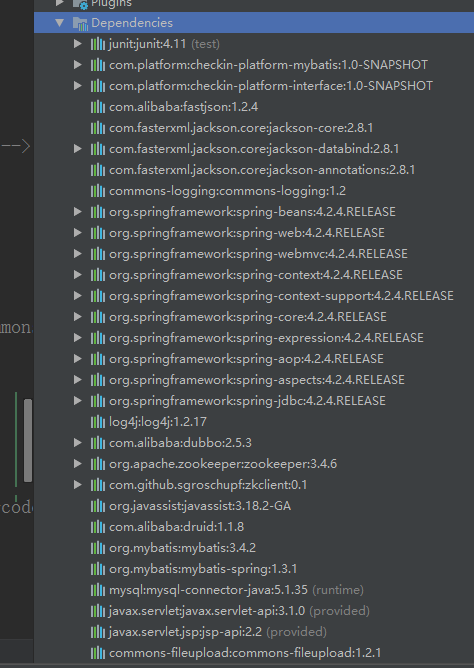Click library icon of spring-beans
This screenshot has height=668, width=474.
pos(98,212)
